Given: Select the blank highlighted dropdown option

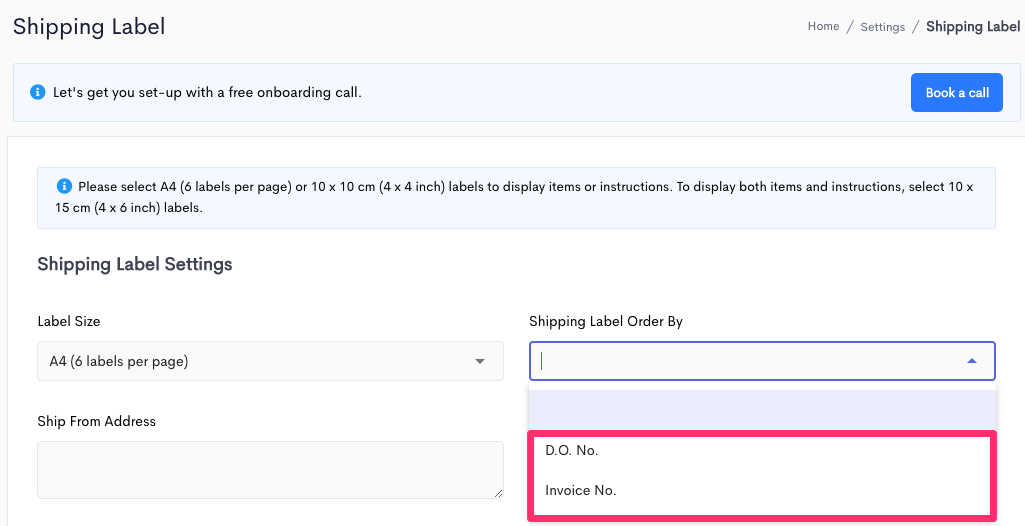Looking at the screenshot, I should click(x=762, y=410).
